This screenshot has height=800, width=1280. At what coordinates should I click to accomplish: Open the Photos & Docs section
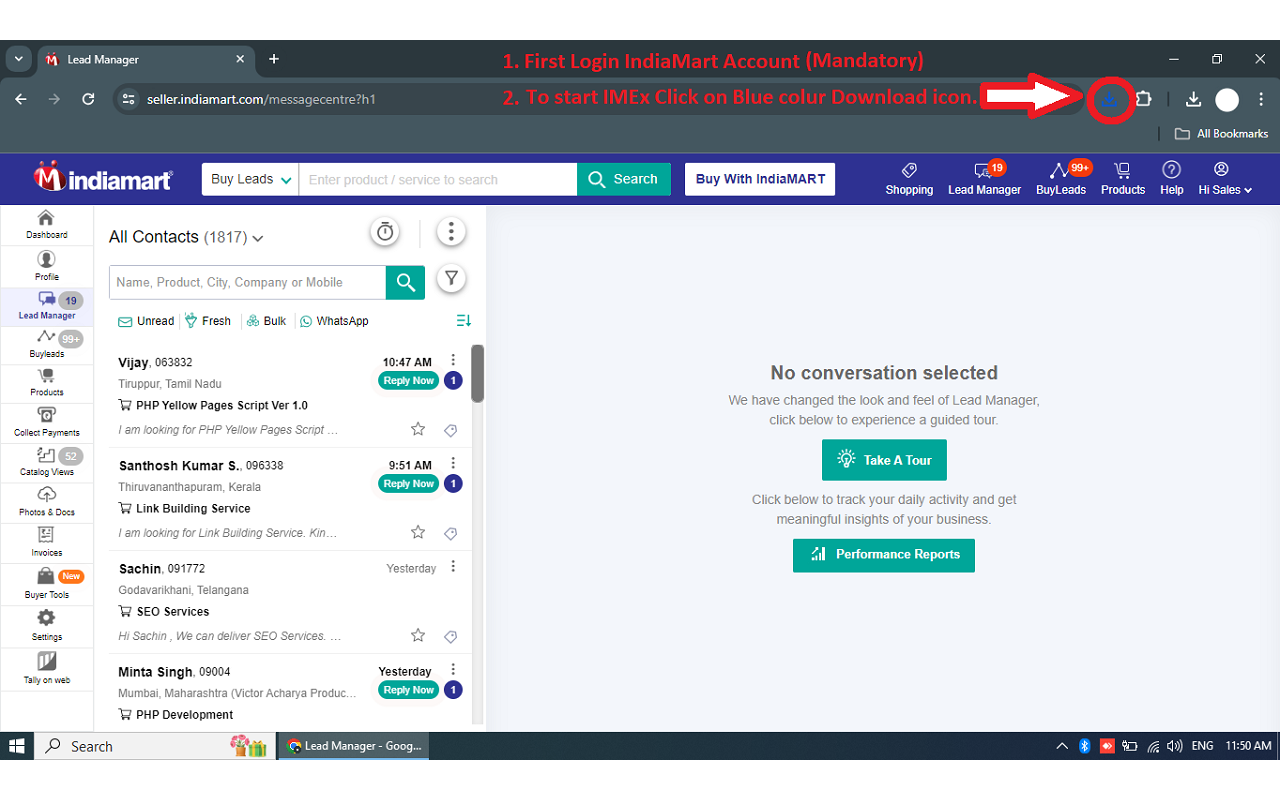(46, 502)
